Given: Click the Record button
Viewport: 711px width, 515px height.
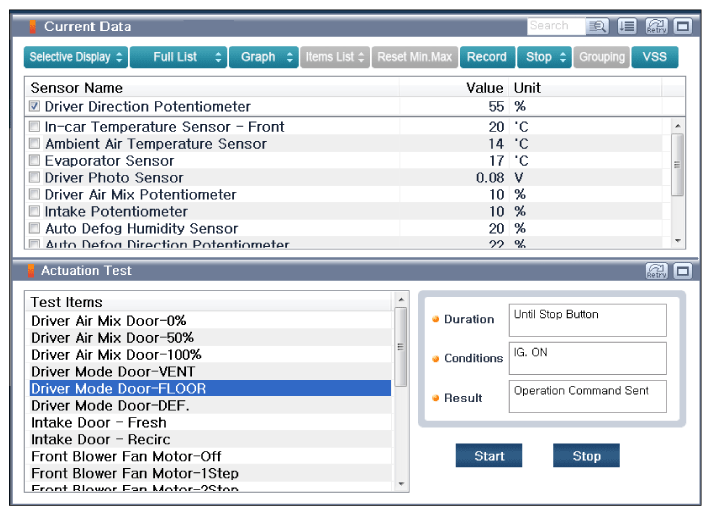Looking at the screenshot, I should [x=487, y=57].
